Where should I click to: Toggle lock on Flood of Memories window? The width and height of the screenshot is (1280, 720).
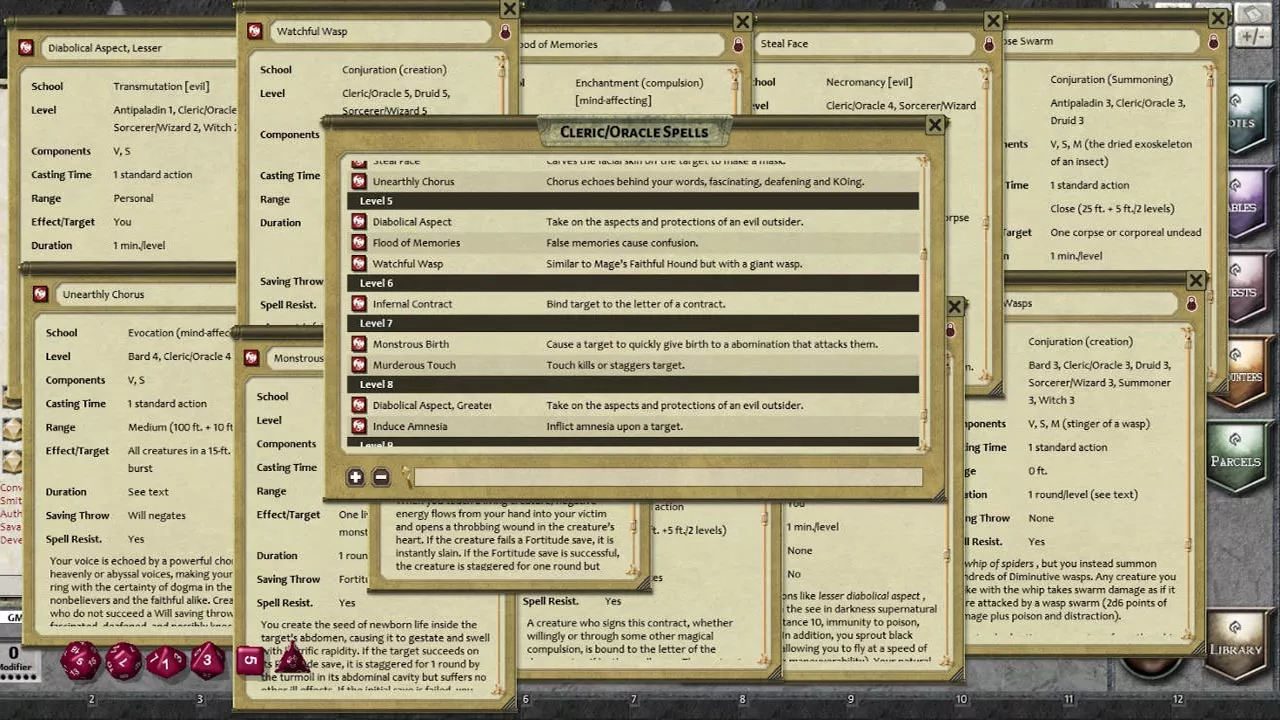[x=738, y=45]
